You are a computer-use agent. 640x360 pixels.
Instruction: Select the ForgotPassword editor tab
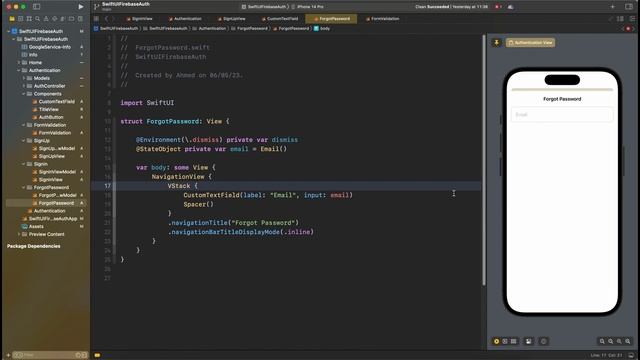pyautogui.click(x=331, y=19)
